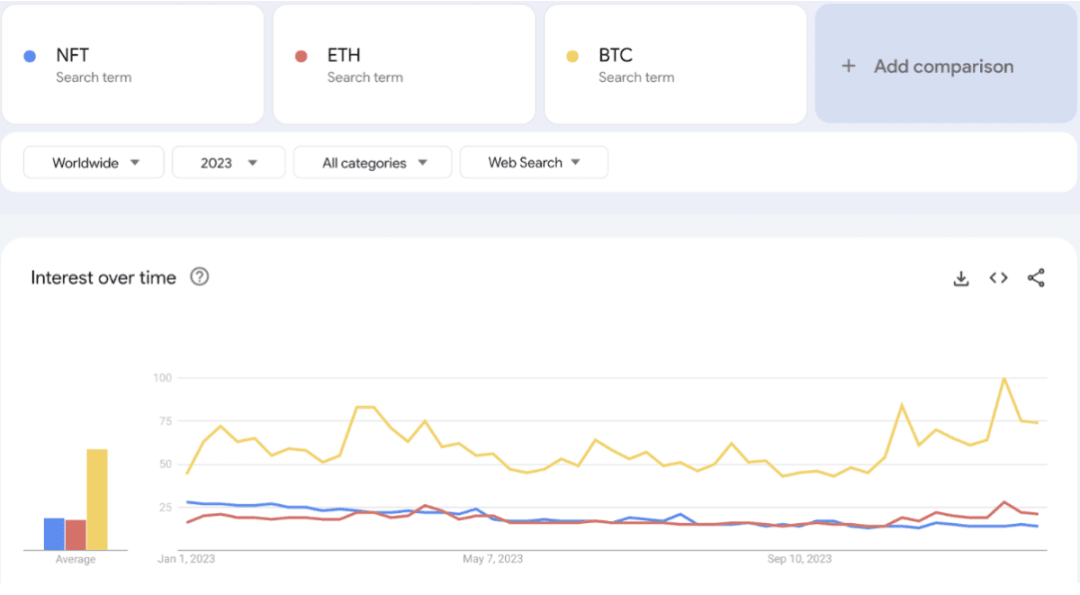This screenshot has width=1080, height=595.
Task: Click the BTC peak point at 100
Action: point(1004,379)
